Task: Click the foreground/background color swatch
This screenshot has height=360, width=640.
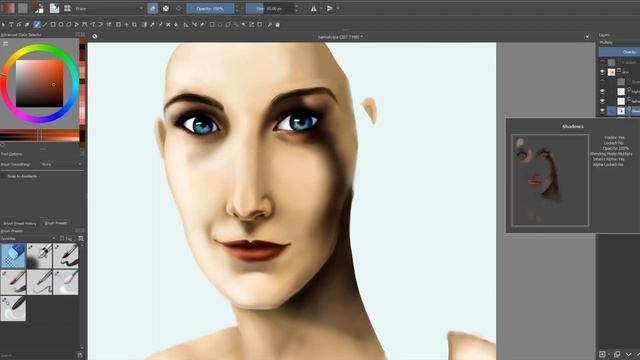Action: click(39, 8)
